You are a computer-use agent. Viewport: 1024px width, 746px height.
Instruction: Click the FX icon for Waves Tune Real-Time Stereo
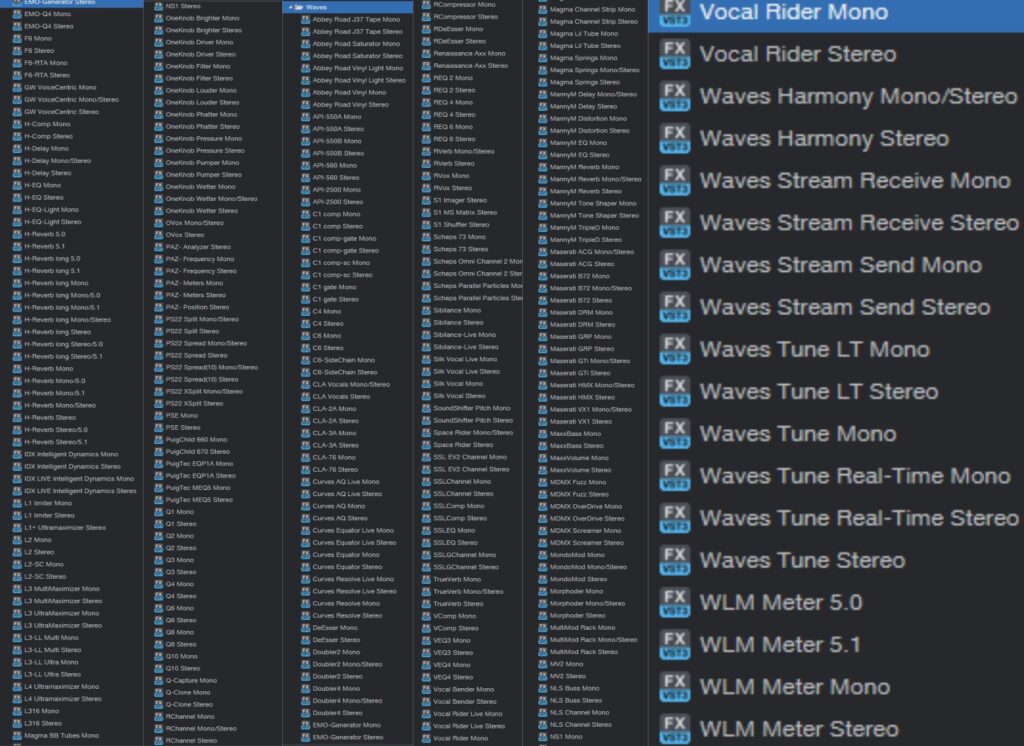tap(675, 518)
